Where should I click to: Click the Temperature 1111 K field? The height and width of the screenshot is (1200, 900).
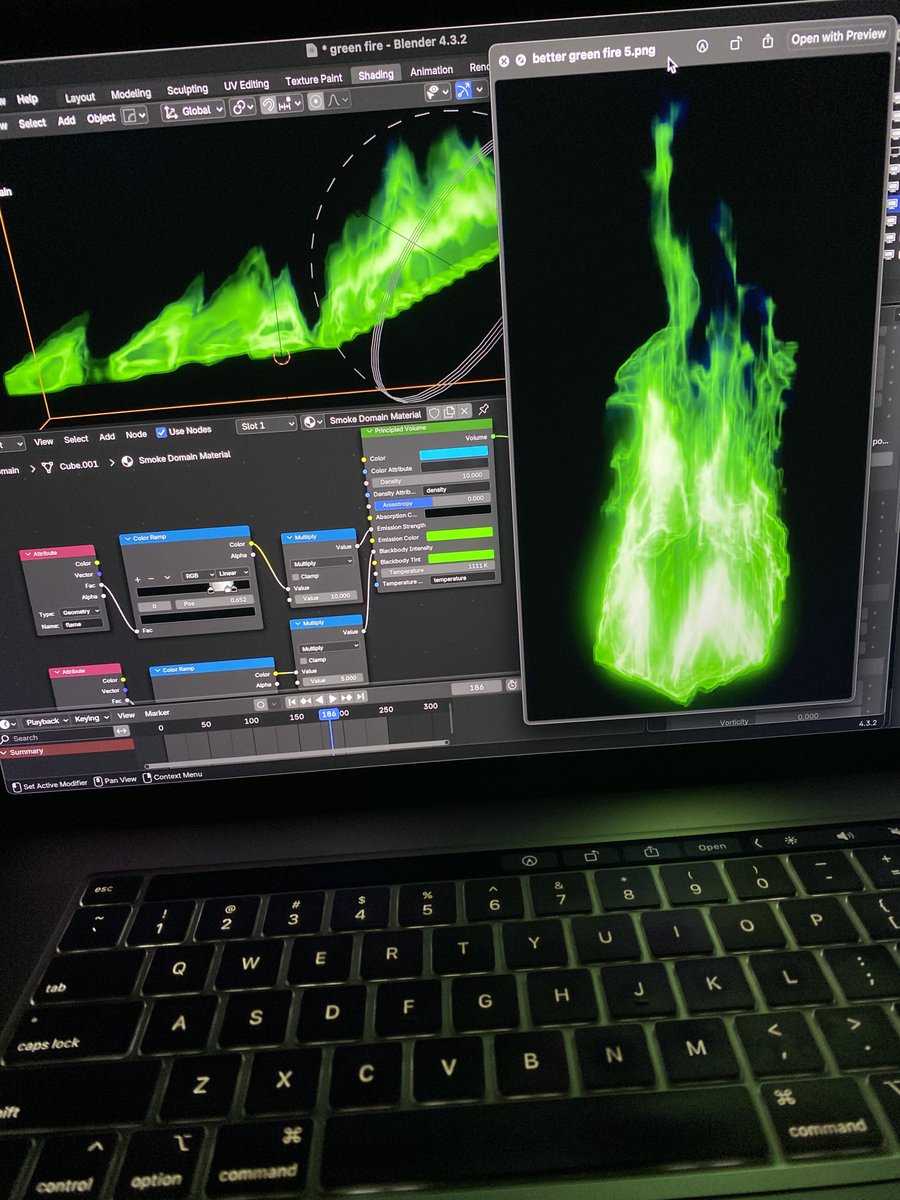[x=437, y=570]
